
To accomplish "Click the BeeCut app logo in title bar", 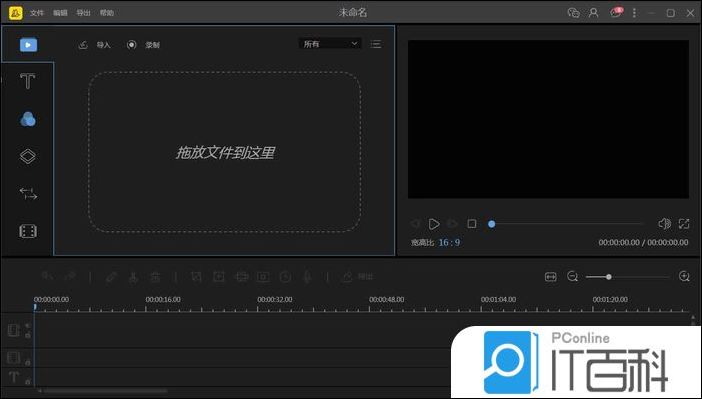I will [x=15, y=13].
